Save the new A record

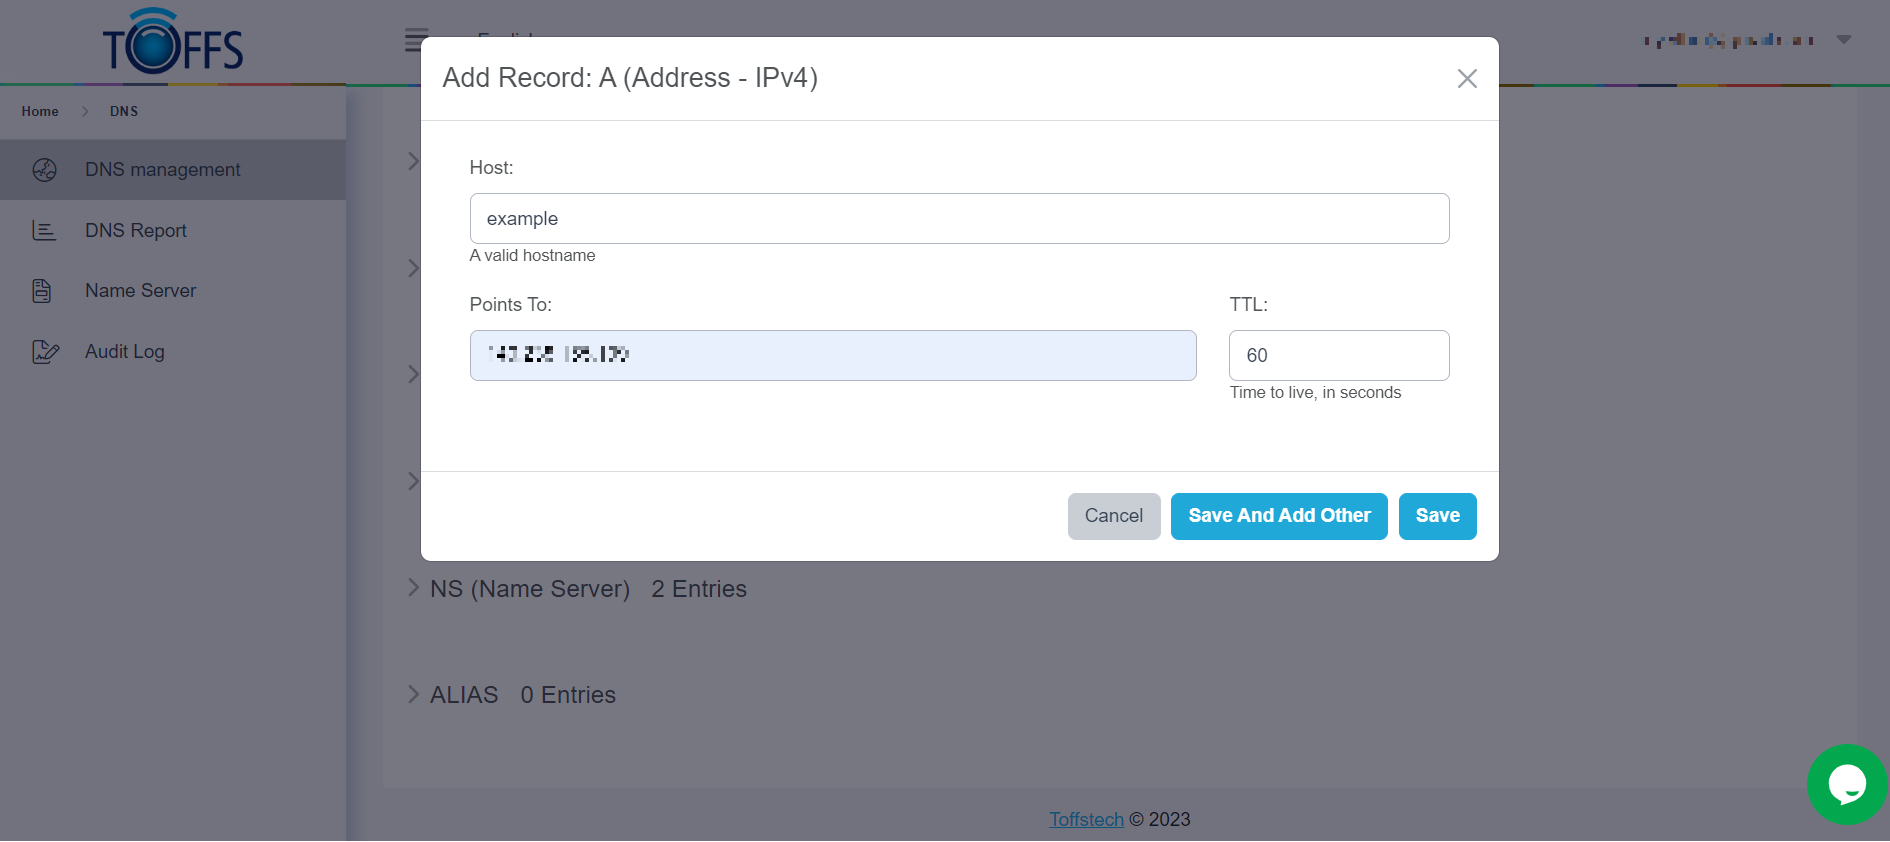click(x=1437, y=516)
